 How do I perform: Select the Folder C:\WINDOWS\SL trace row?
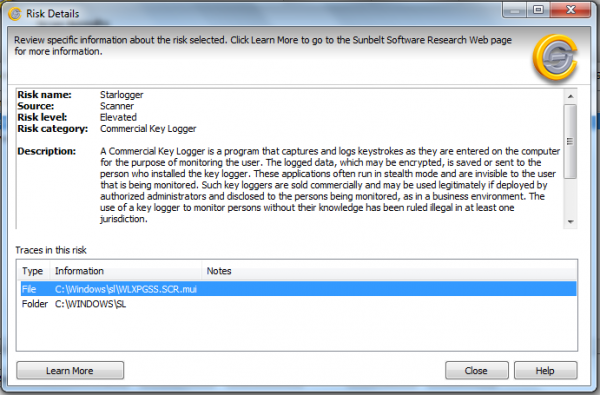(x=298, y=304)
